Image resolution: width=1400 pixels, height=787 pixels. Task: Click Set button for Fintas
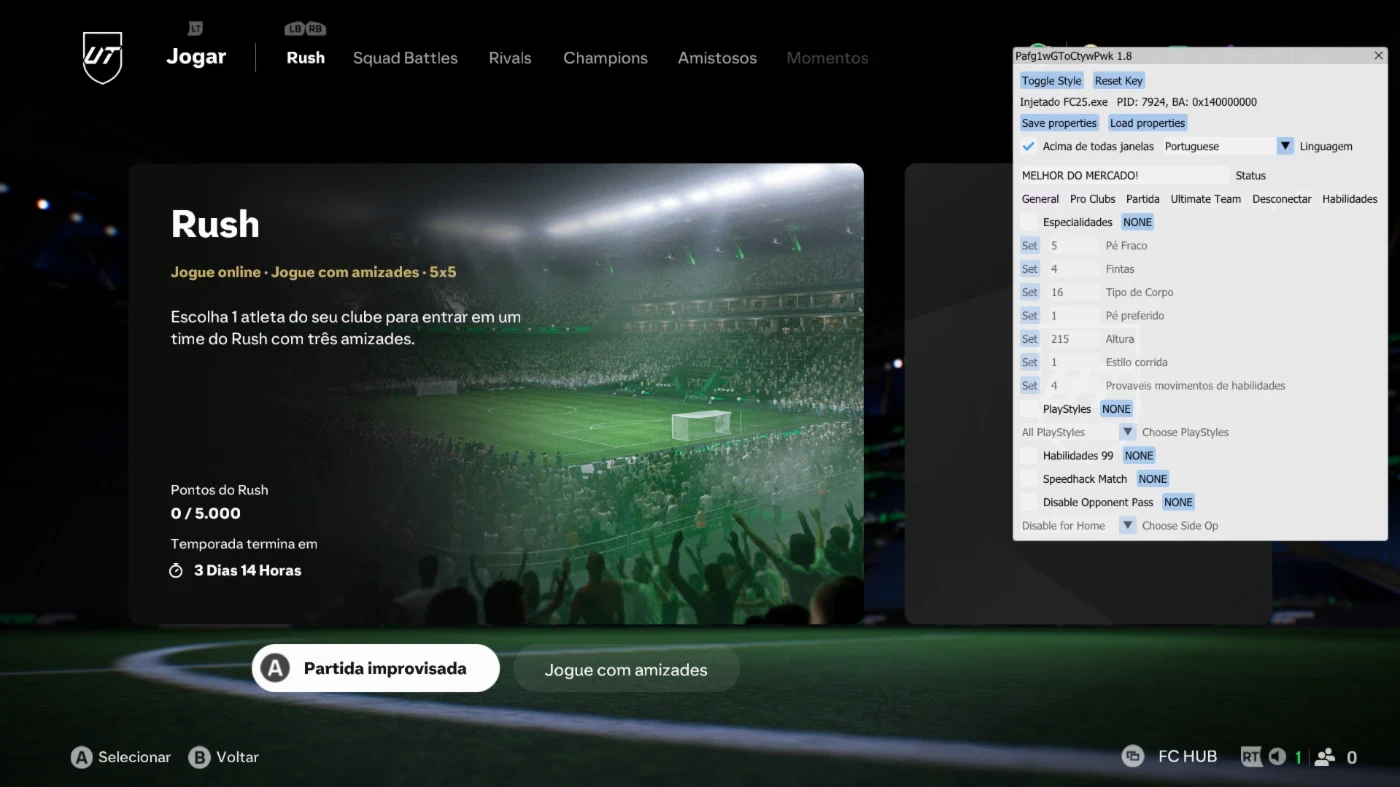pos(1030,269)
